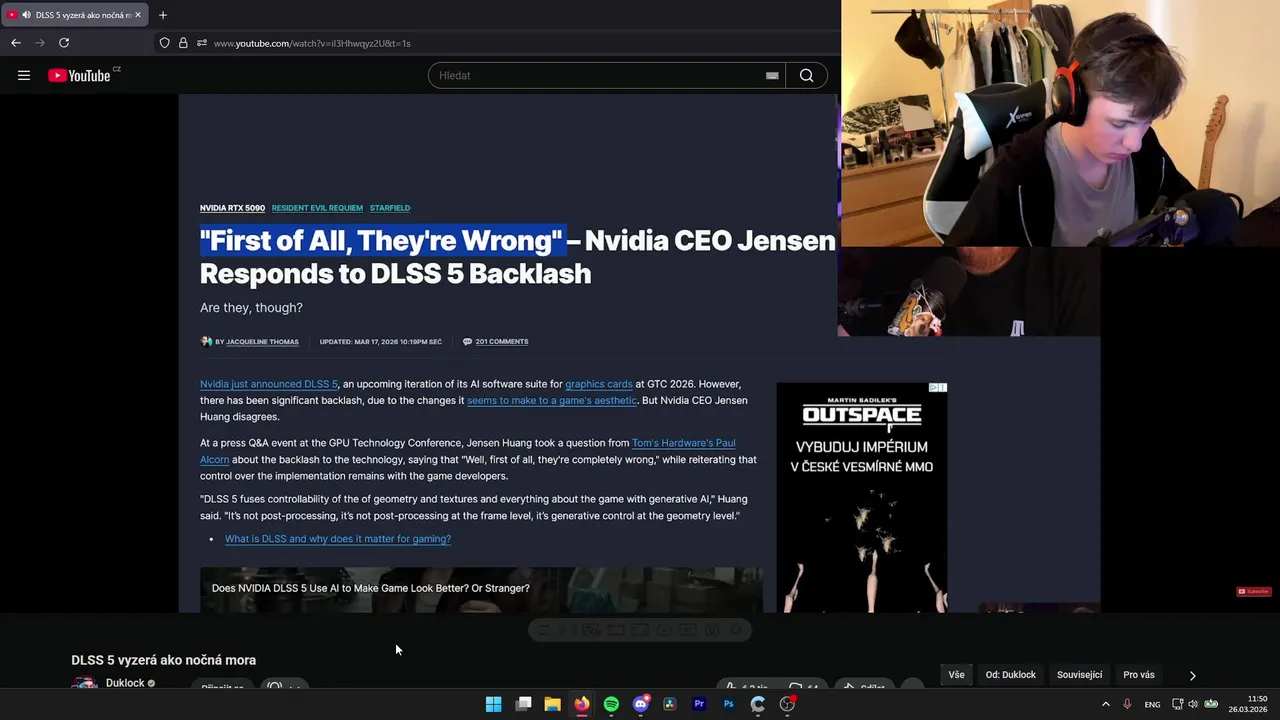Click the YouTube logo to go home
Image resolution: width=1280 pixels, height=720 pixels.
click(79, 75)
